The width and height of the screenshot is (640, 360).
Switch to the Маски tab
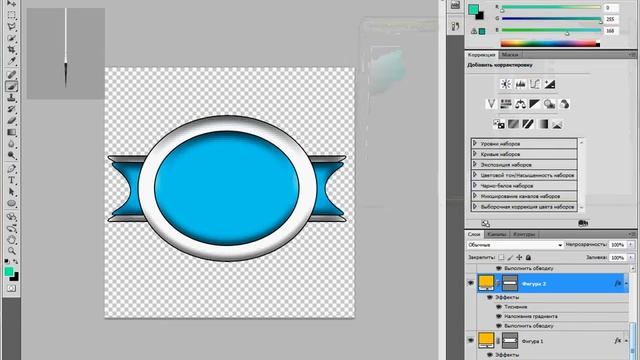point(510,55)
